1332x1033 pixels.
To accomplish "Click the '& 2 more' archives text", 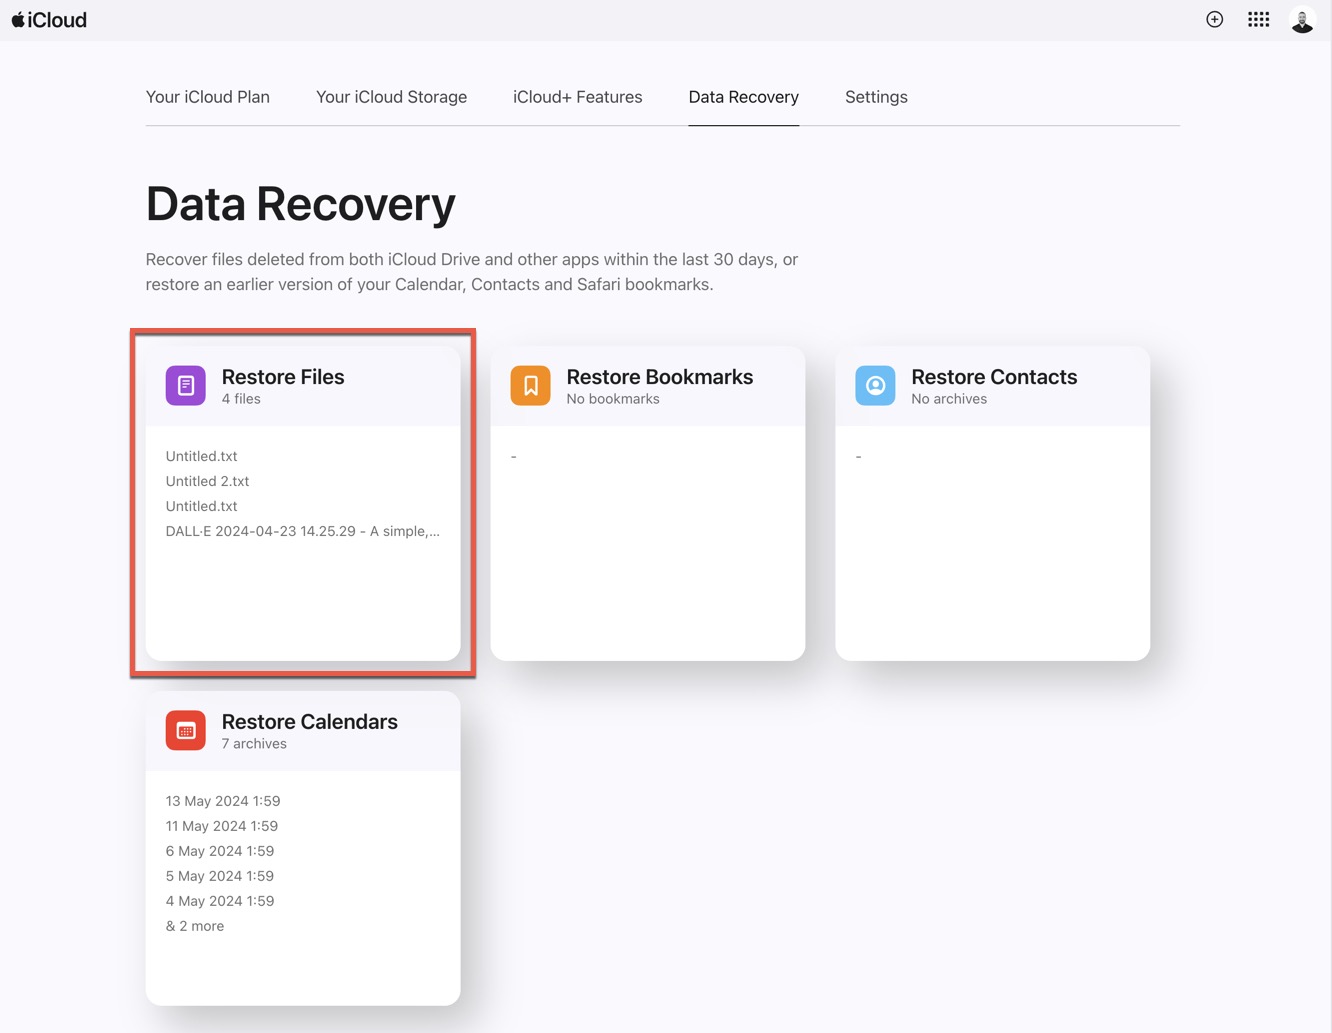I will pos(195,926).
